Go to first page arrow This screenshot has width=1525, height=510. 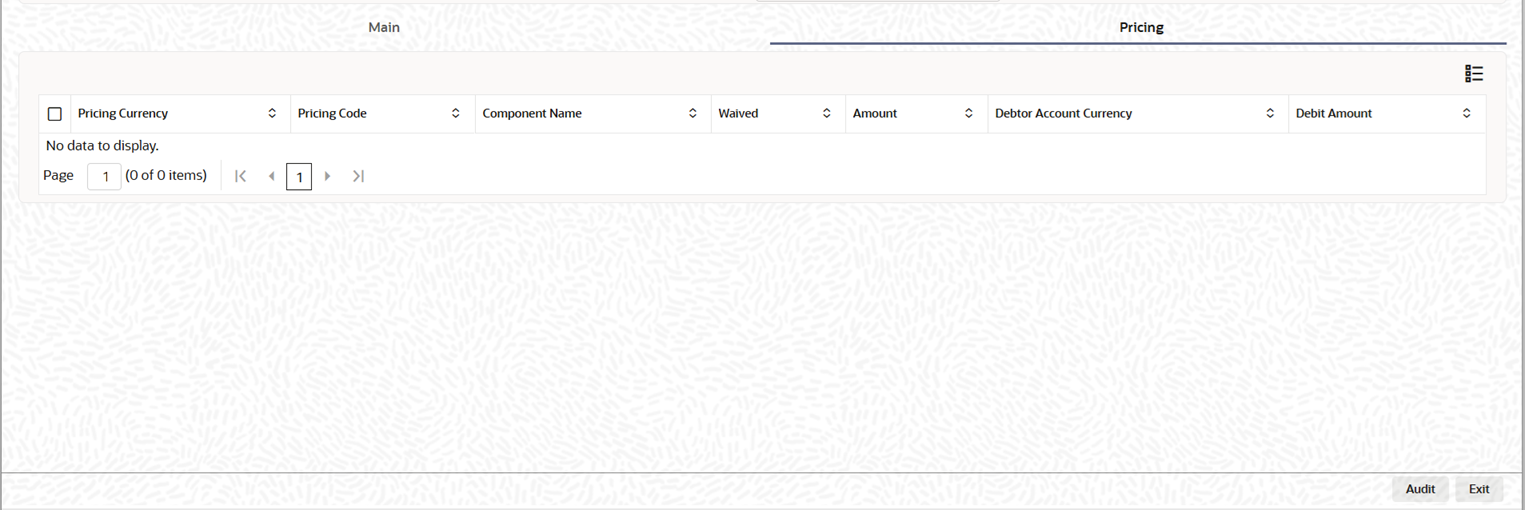click(x=240, y=176)
